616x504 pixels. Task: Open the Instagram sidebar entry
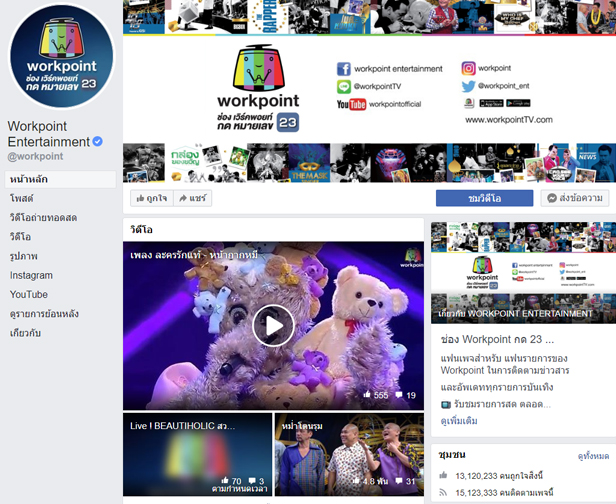pyautogui.click(x=31, y=275)
